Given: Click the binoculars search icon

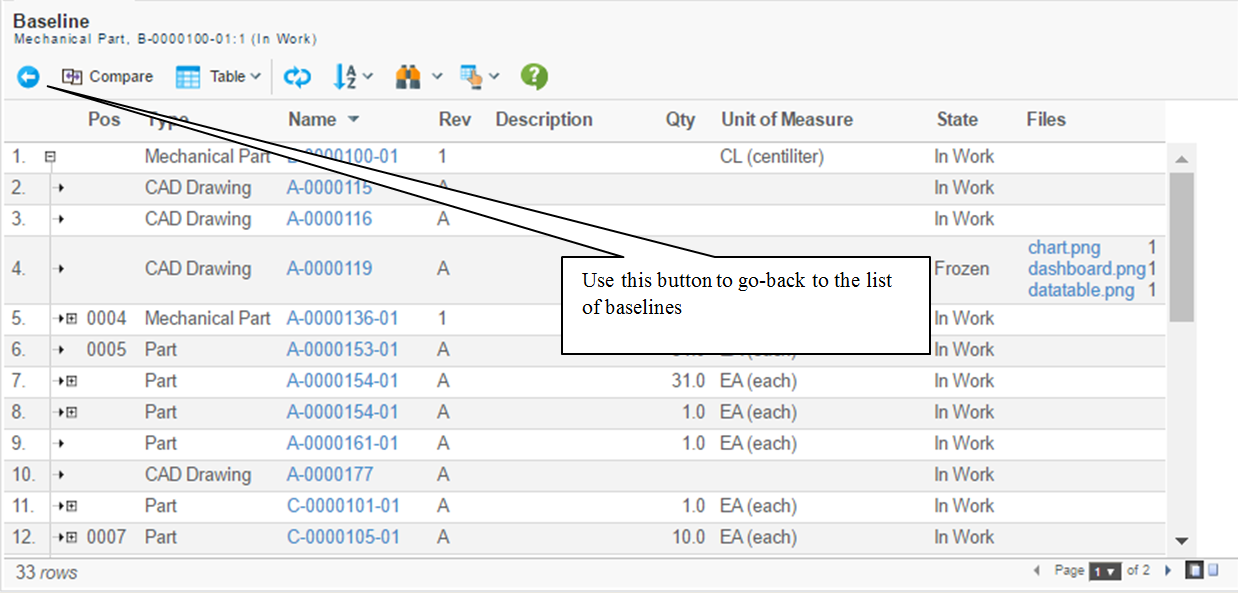Looking at the screenshot, I should click(x=408, y=77).
